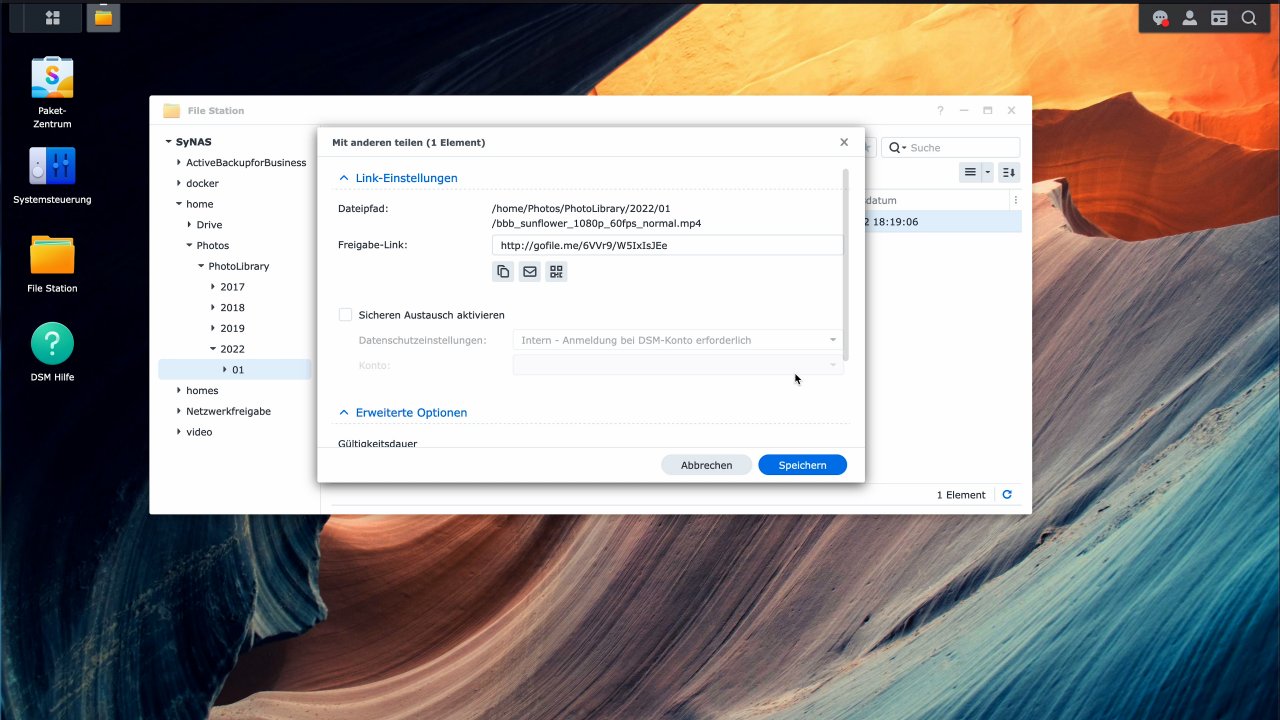The height and width of the screenshot is (720, 1280).
Task: Close the share dialog with X
Action: [x=844, y=142]
